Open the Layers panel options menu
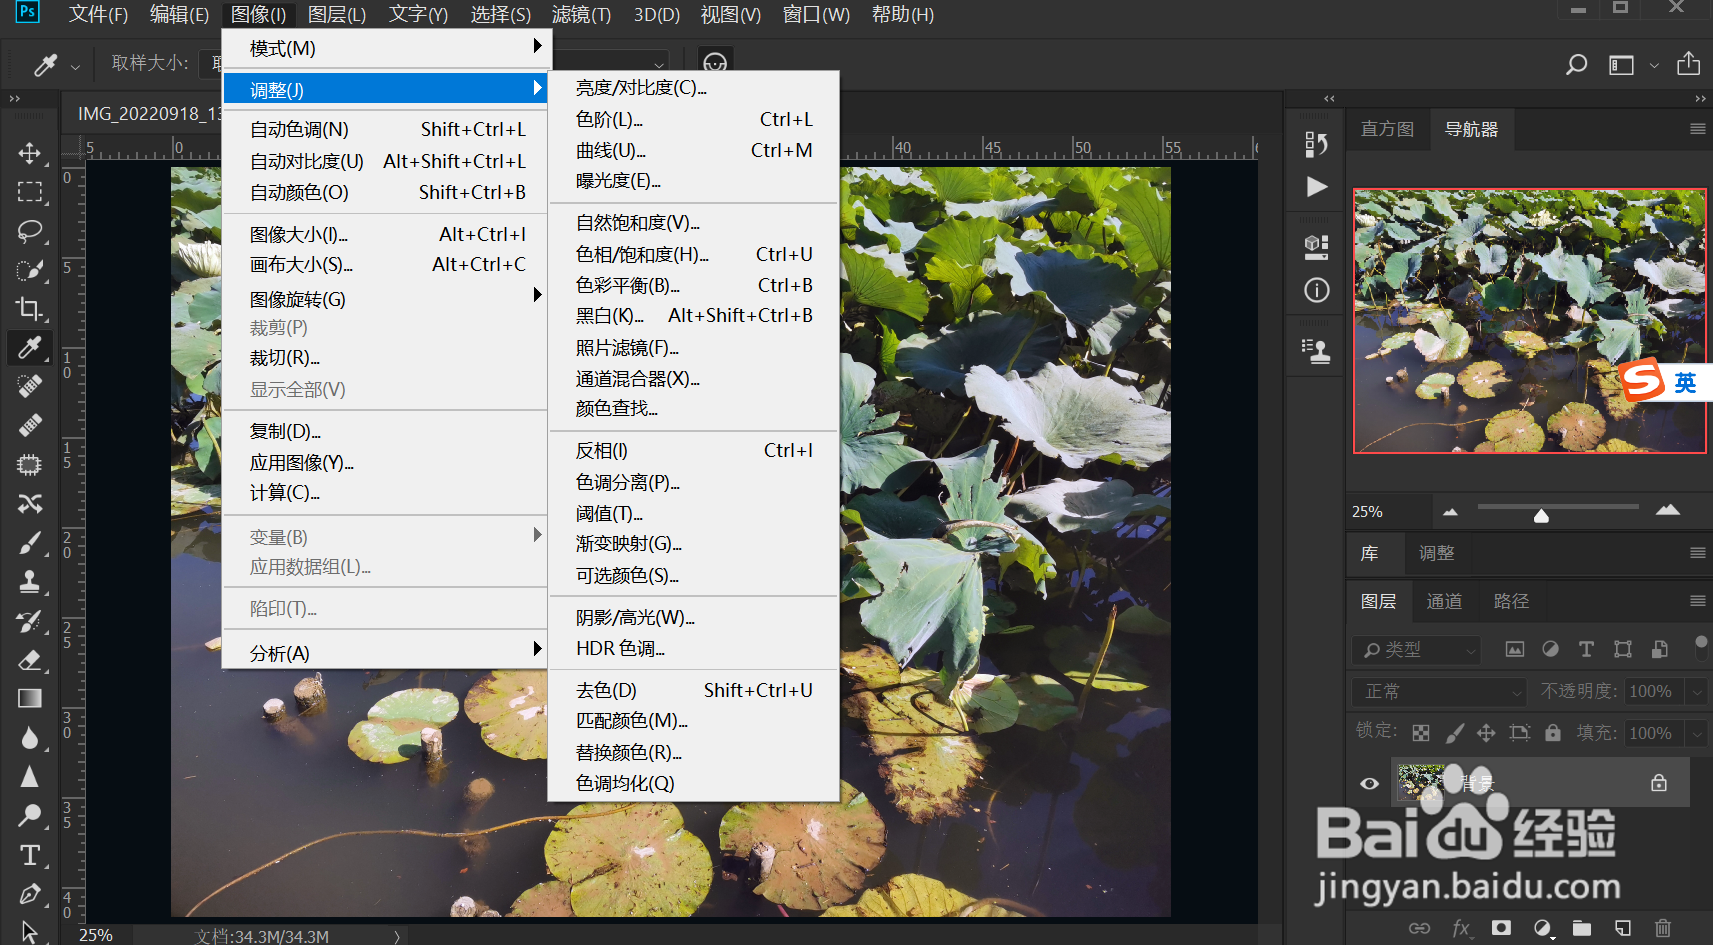The image size is (1713, 945). 1697,601
